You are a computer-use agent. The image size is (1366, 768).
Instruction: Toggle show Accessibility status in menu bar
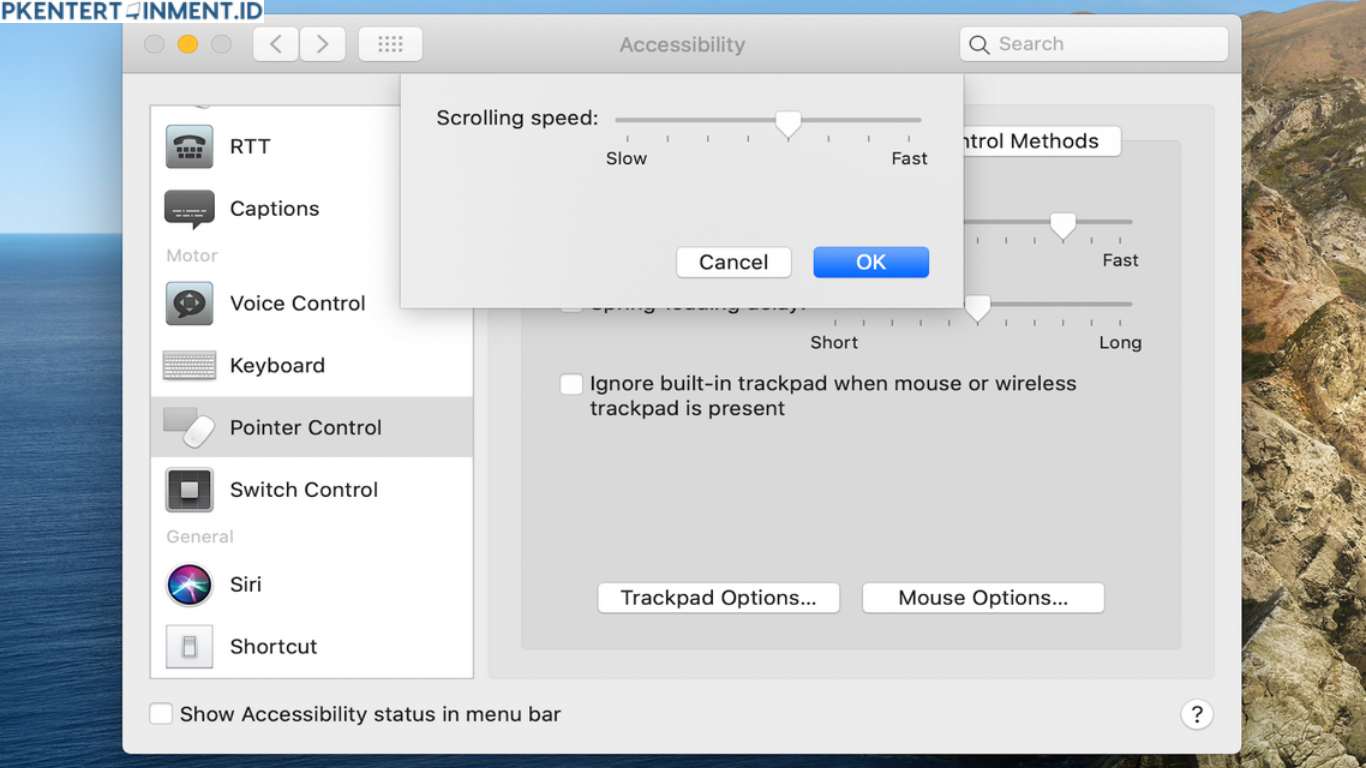[x=161, y=714]
